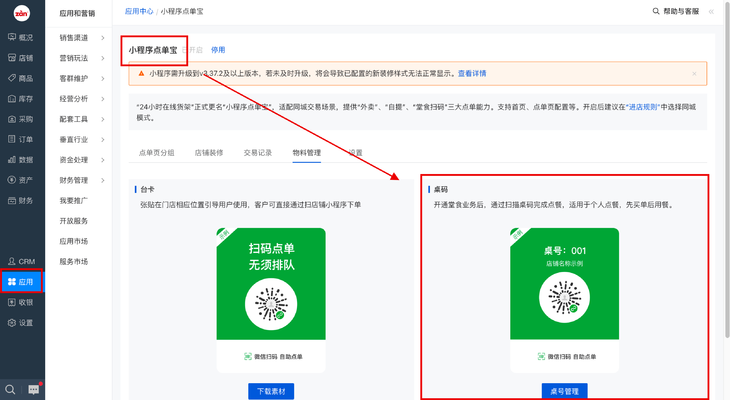Open 服务市场 menu entry
The height and width of the screenshot is (400, 730).
pyautogui.click(x=74, y=262)
